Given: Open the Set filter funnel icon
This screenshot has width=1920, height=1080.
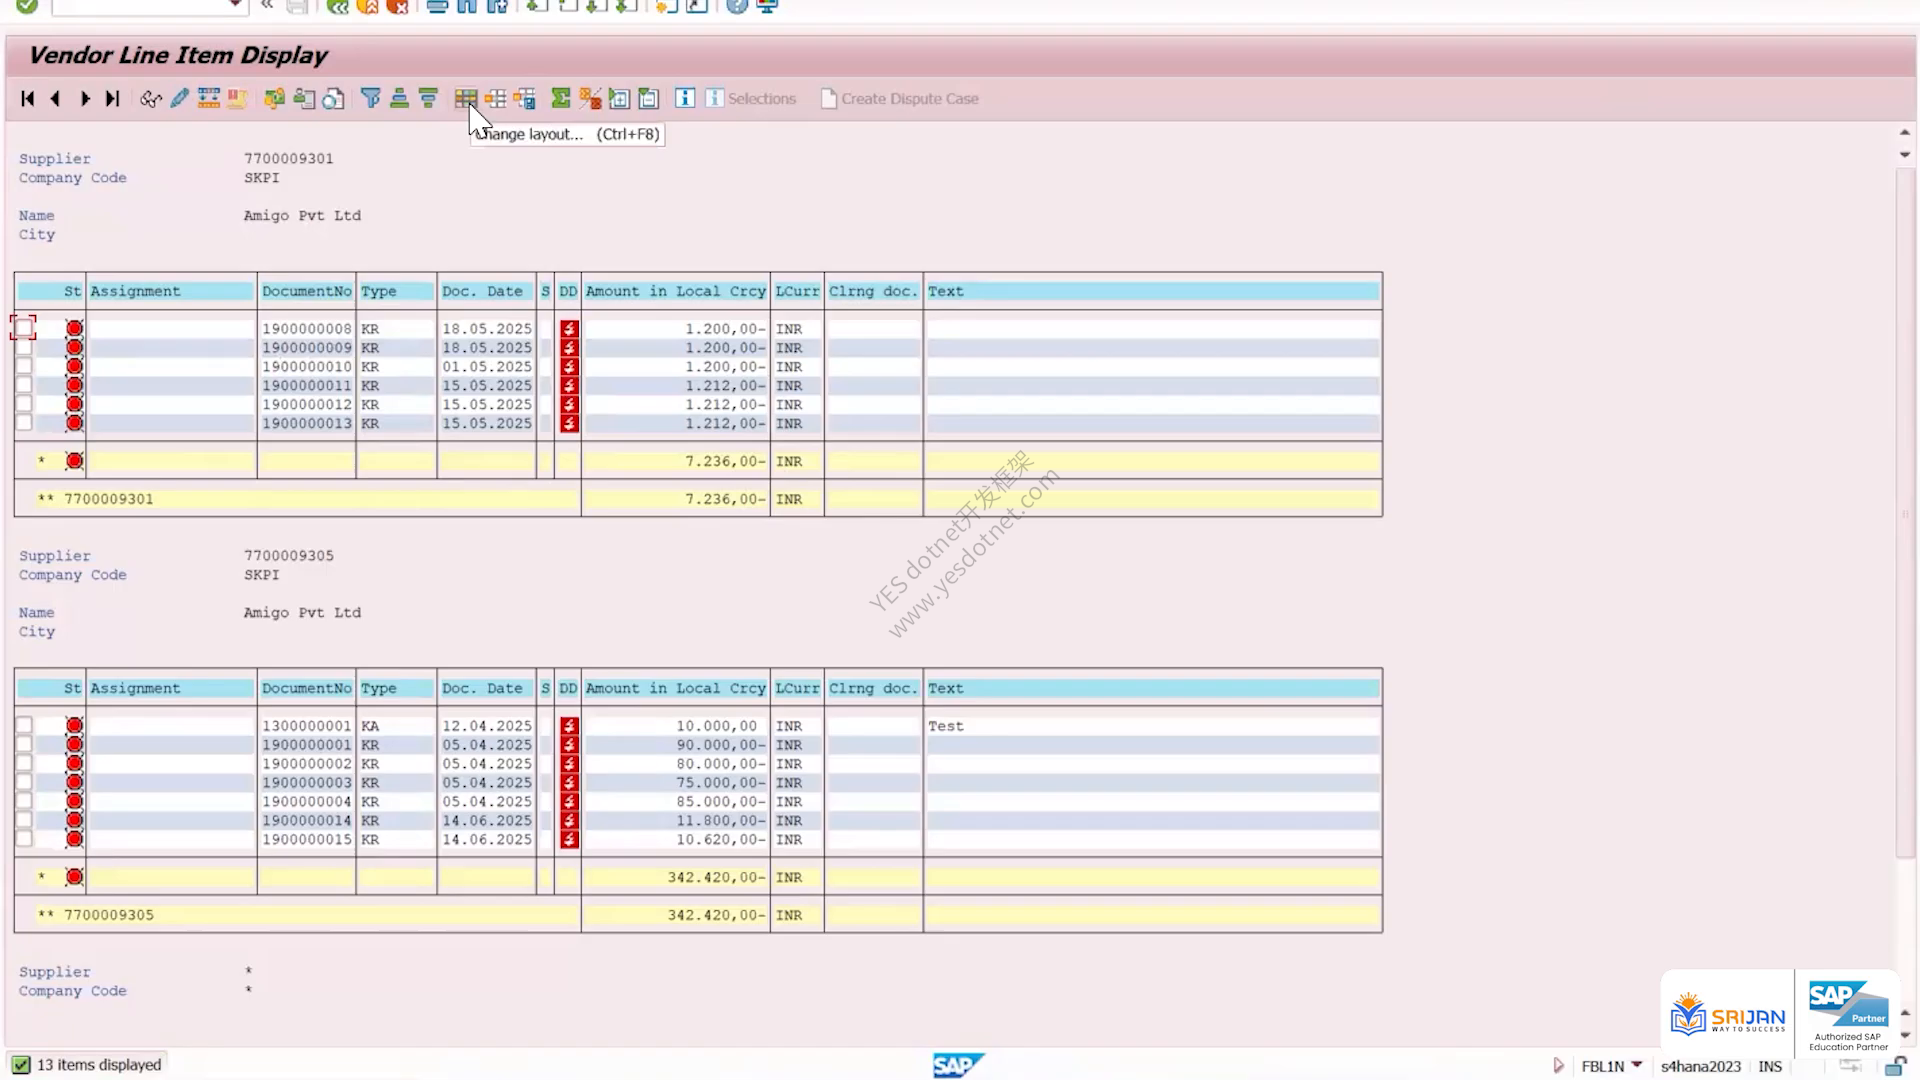Looking at the screenshot, I should point(371,98).
